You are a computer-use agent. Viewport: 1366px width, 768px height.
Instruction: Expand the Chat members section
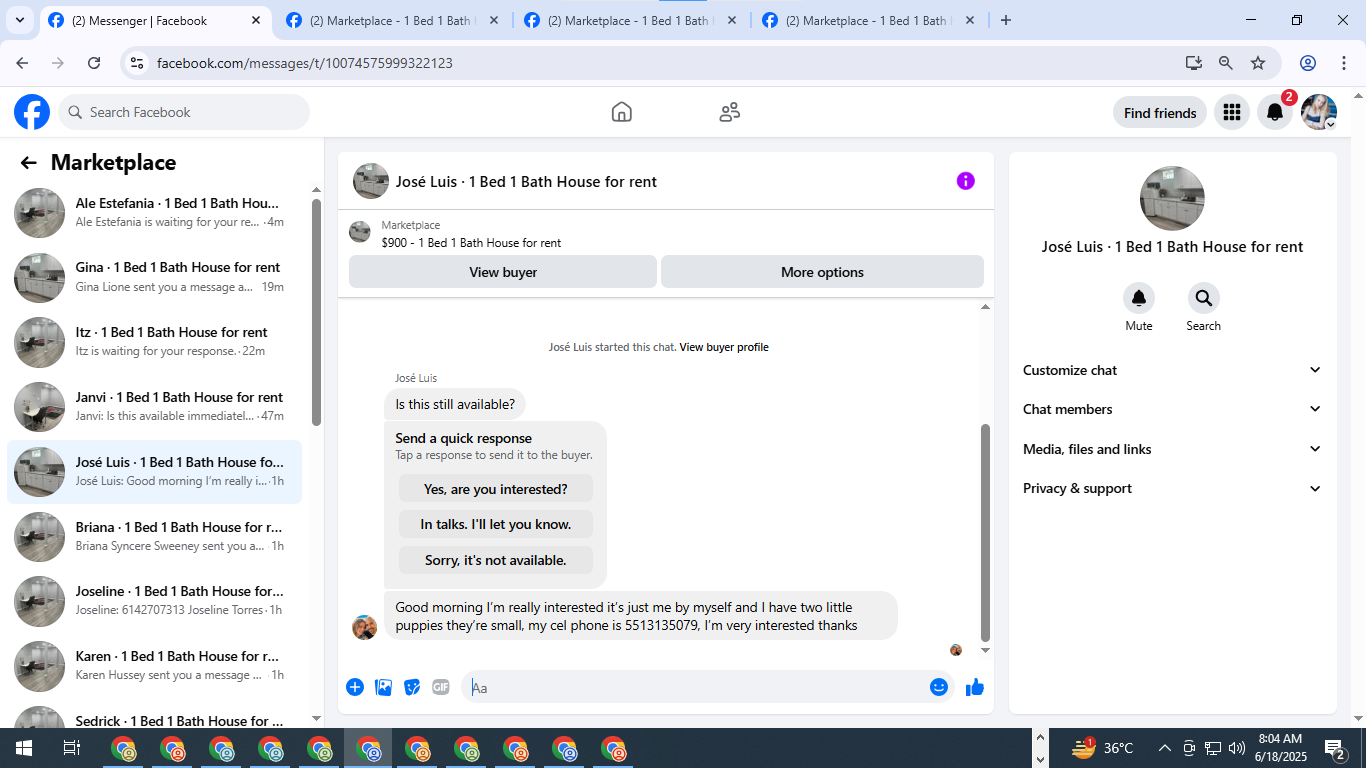pos(1172,409)
